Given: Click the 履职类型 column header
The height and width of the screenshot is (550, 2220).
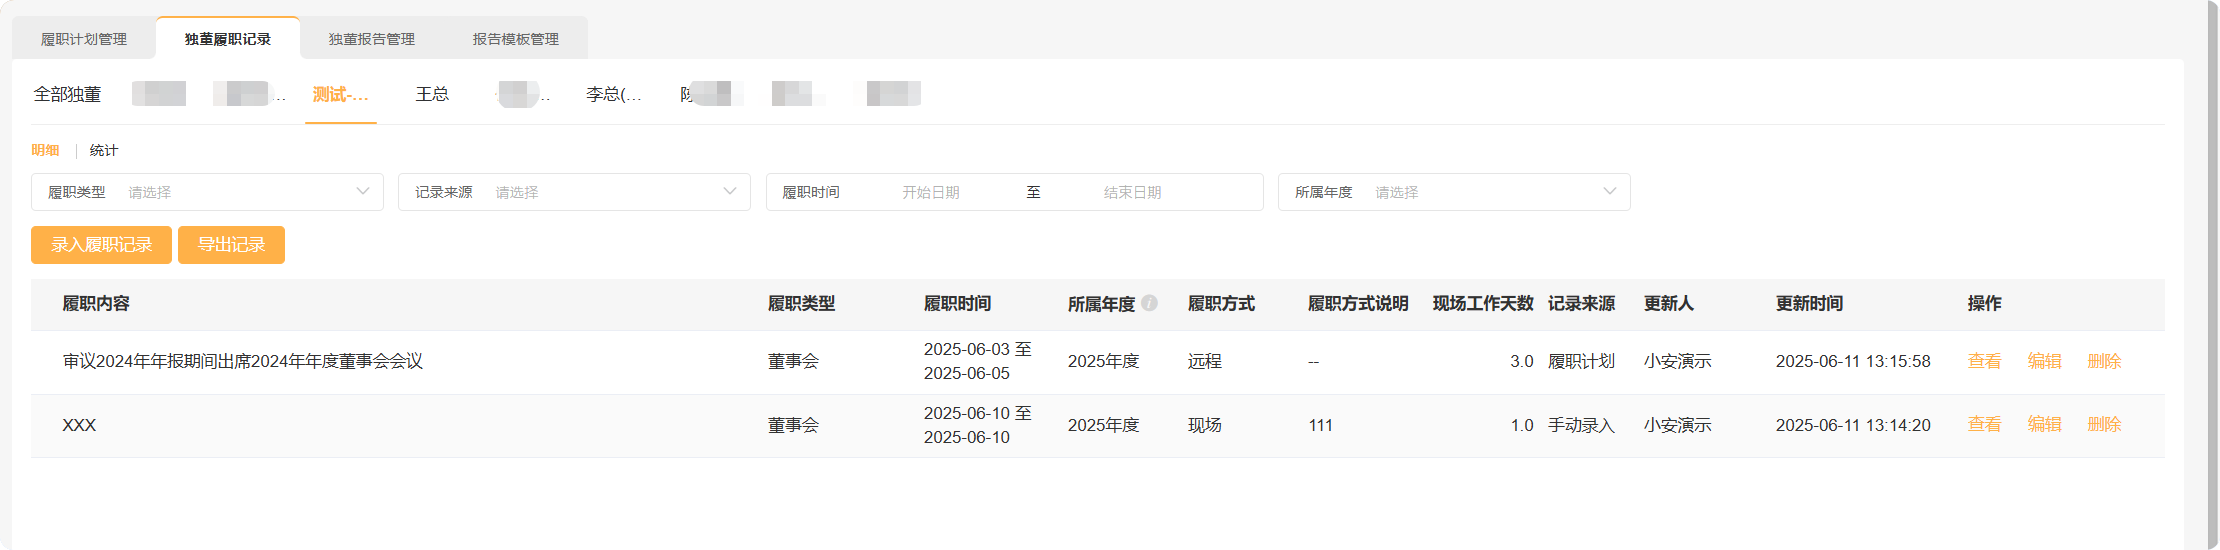Looking at the screenshot, I should click(x=802, y=303).
